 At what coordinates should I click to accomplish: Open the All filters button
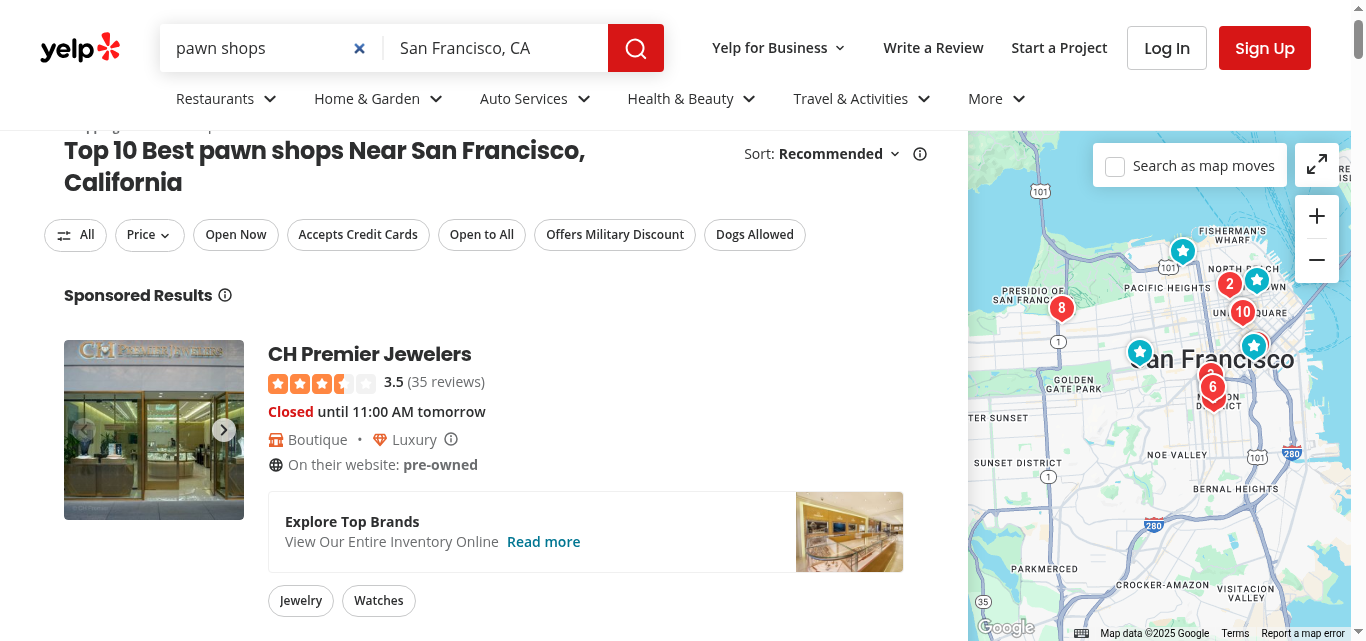75,235
